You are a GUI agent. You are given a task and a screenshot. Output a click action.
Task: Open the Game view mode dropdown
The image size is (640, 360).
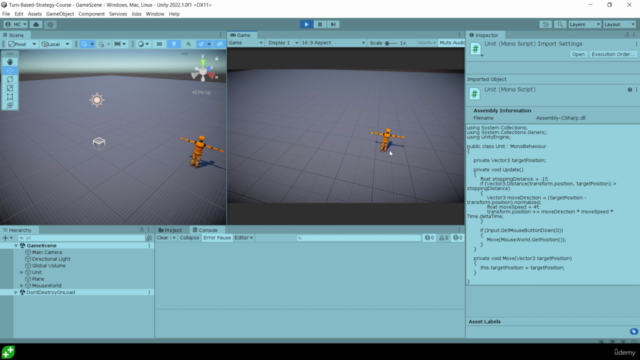pos(245,43)
